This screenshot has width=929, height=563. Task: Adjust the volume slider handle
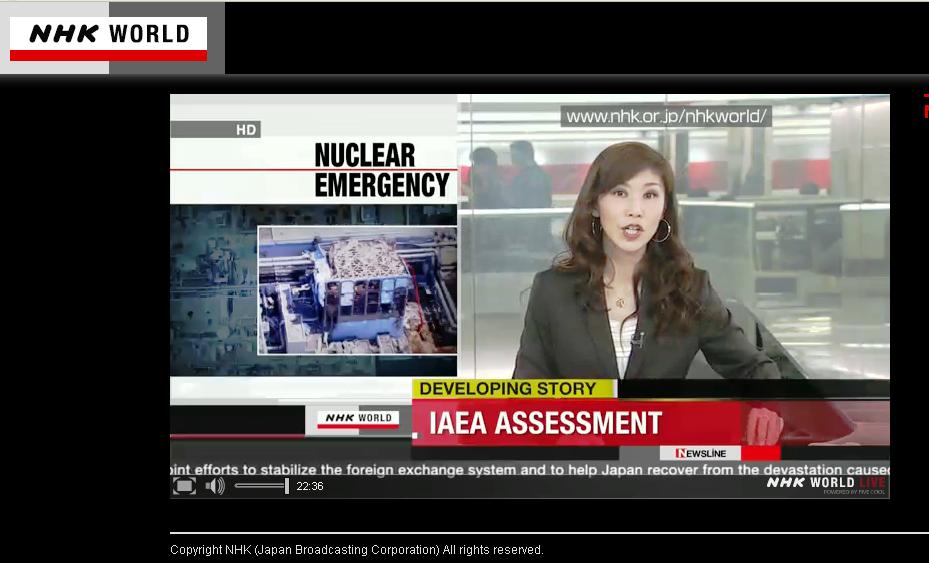pos(287,486)
